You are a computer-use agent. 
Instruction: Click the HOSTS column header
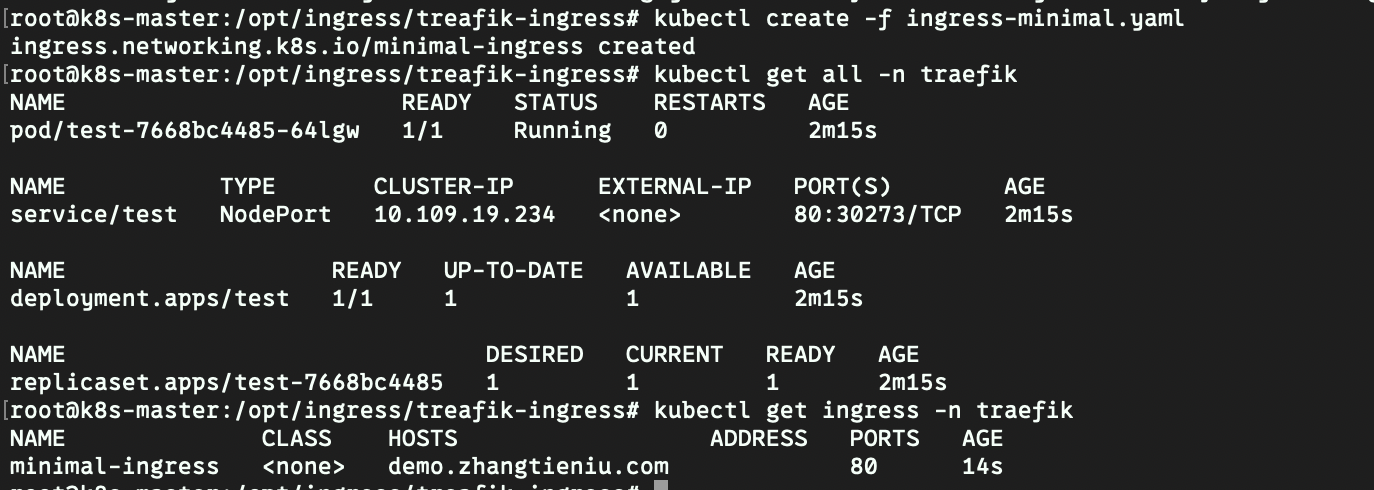click(422, 439)
